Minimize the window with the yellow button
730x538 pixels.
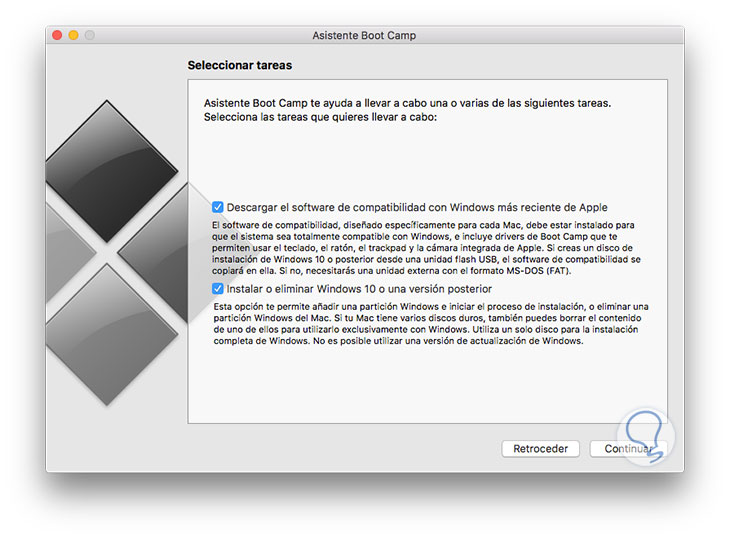coord(74,35)
